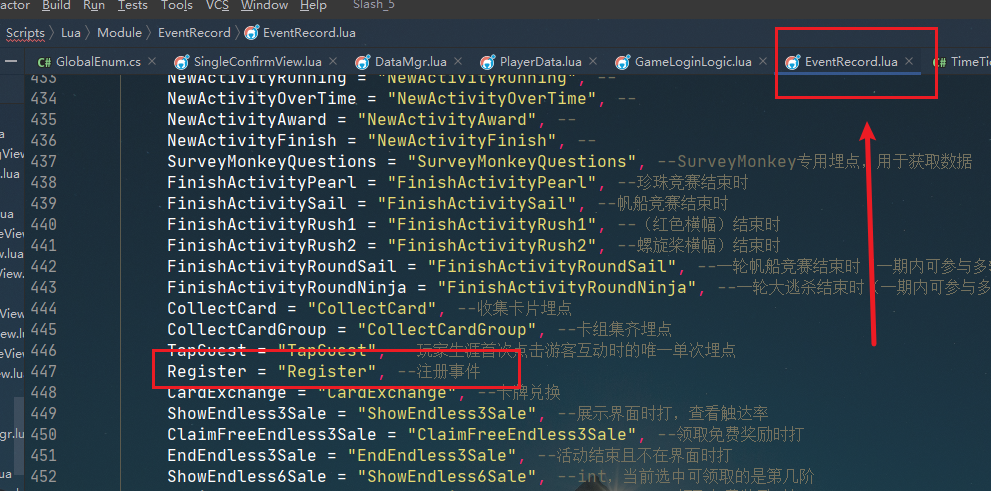This screenshot has width=991, height=491.
Task: Click the EndEndless3Sale key on line 451
Action: [241, 455]
